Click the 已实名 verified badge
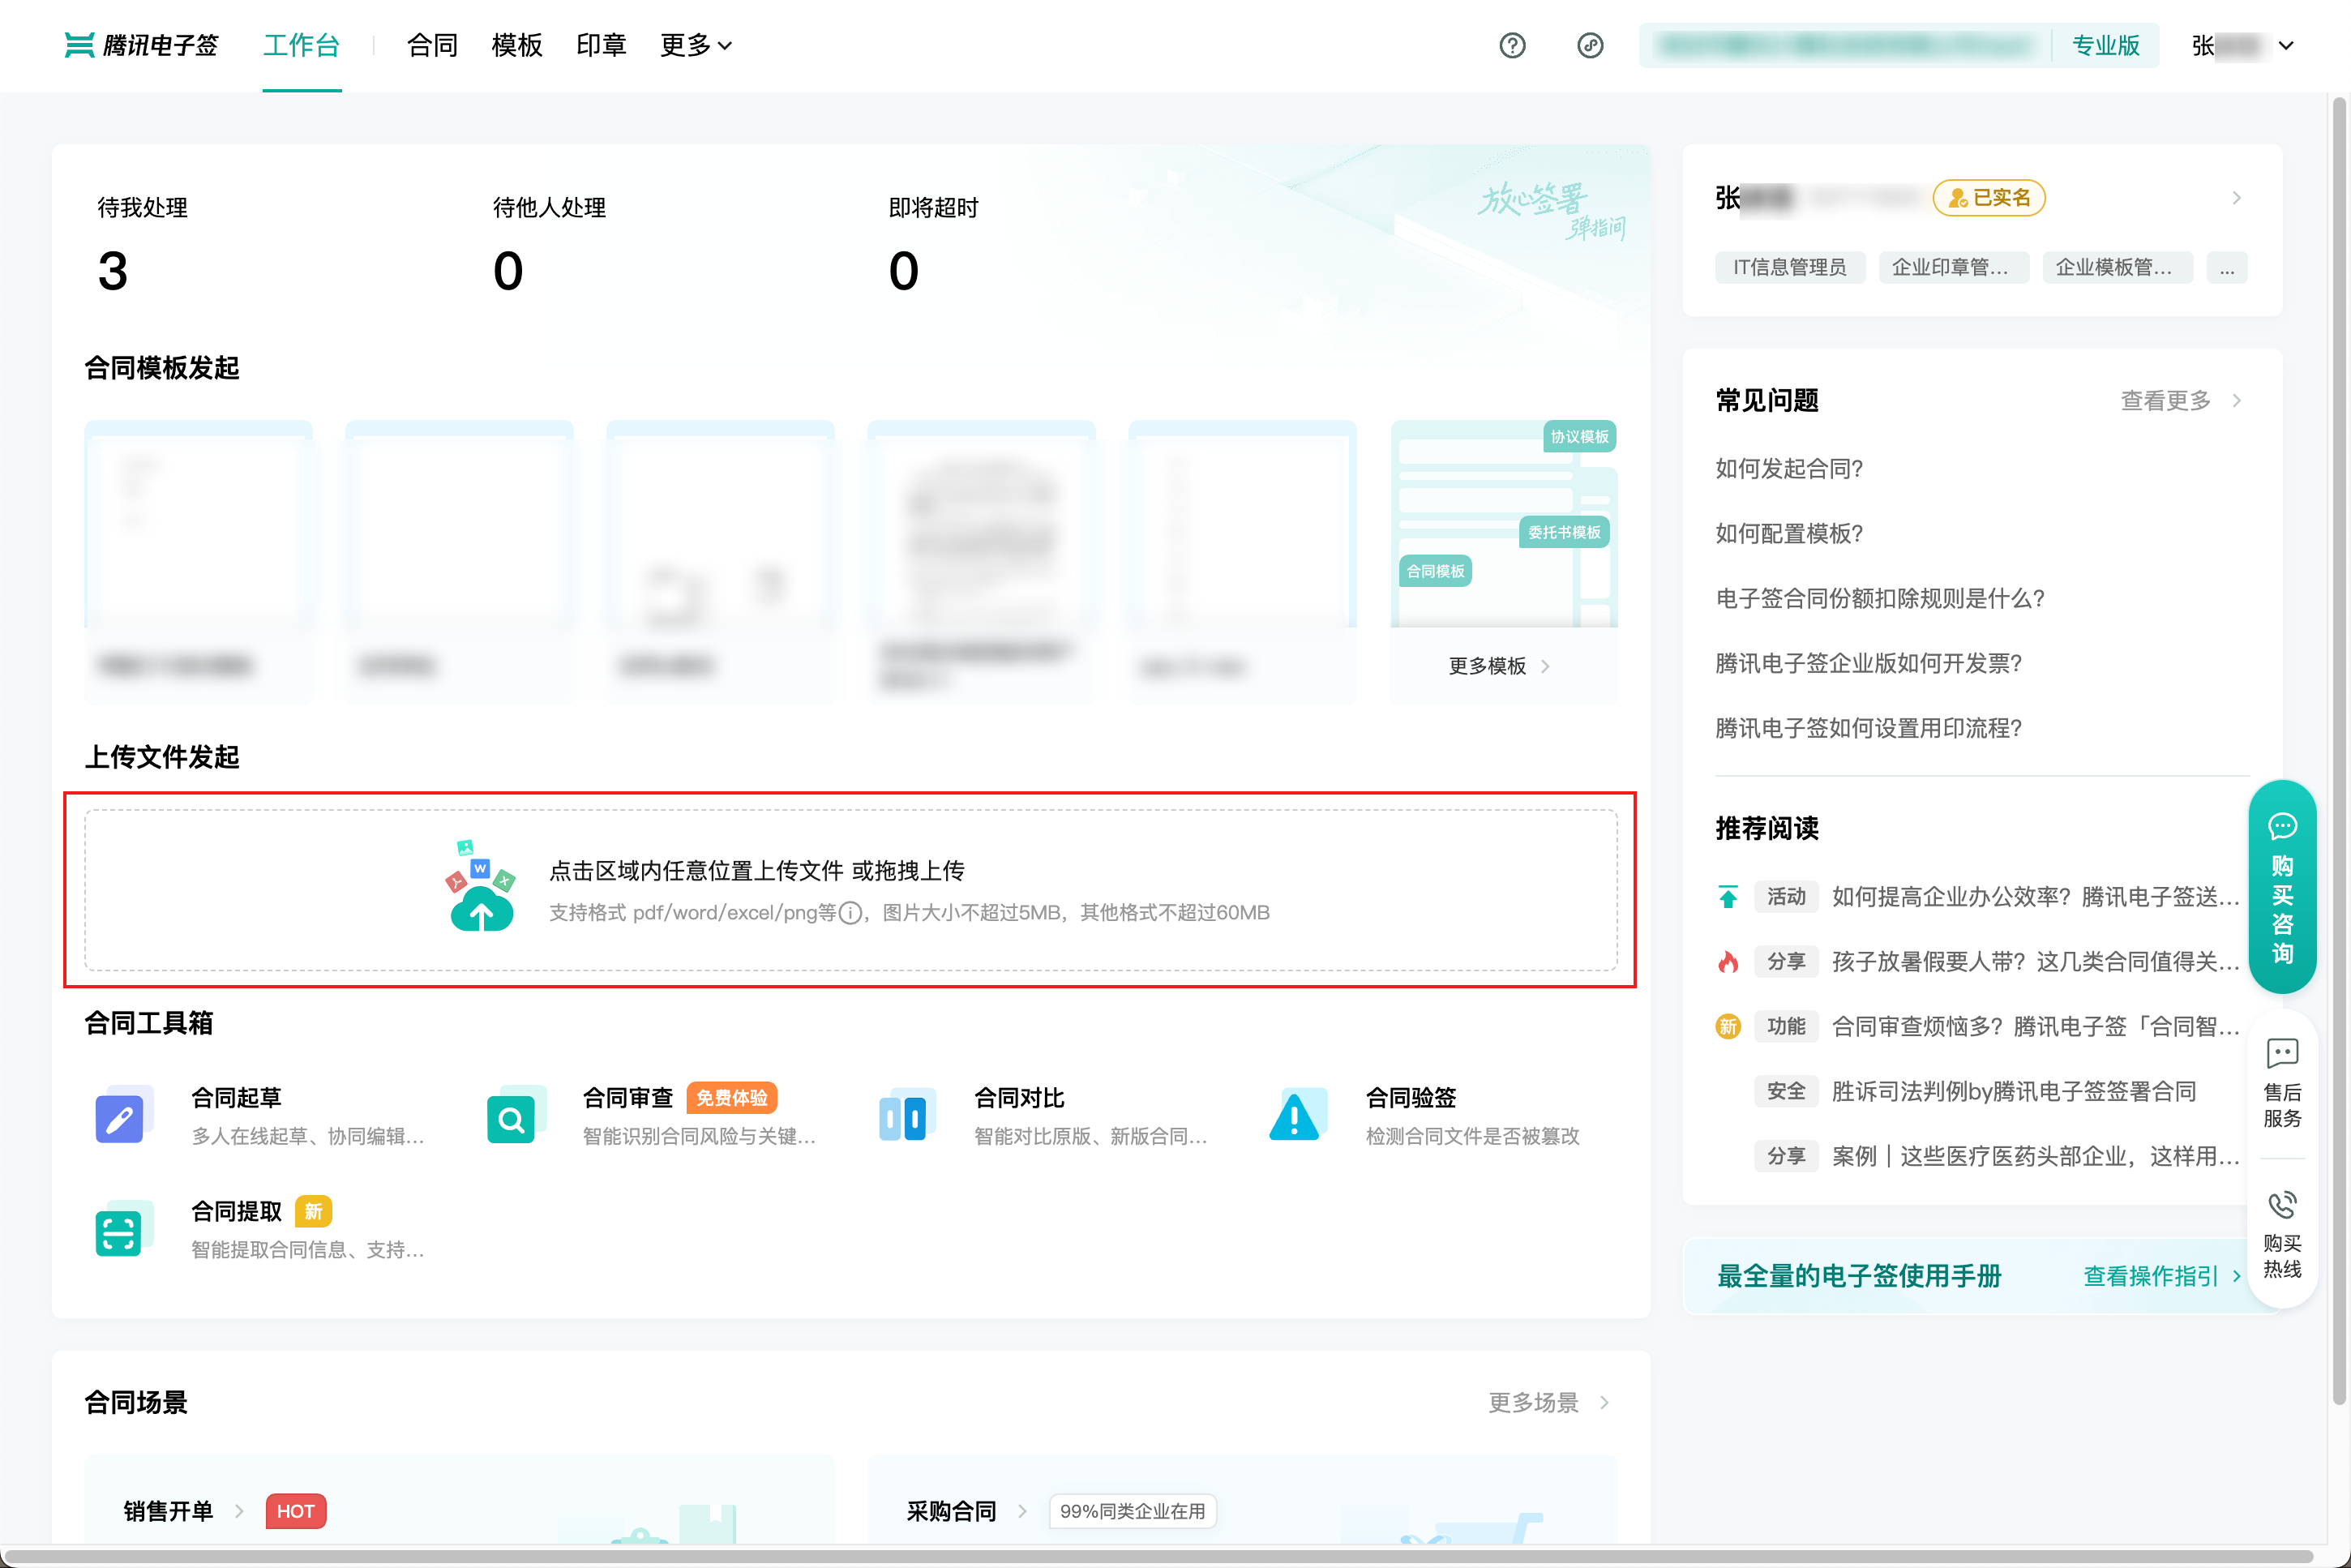Screen dimensions: 2351x1568 click(x=1988, y=198)
